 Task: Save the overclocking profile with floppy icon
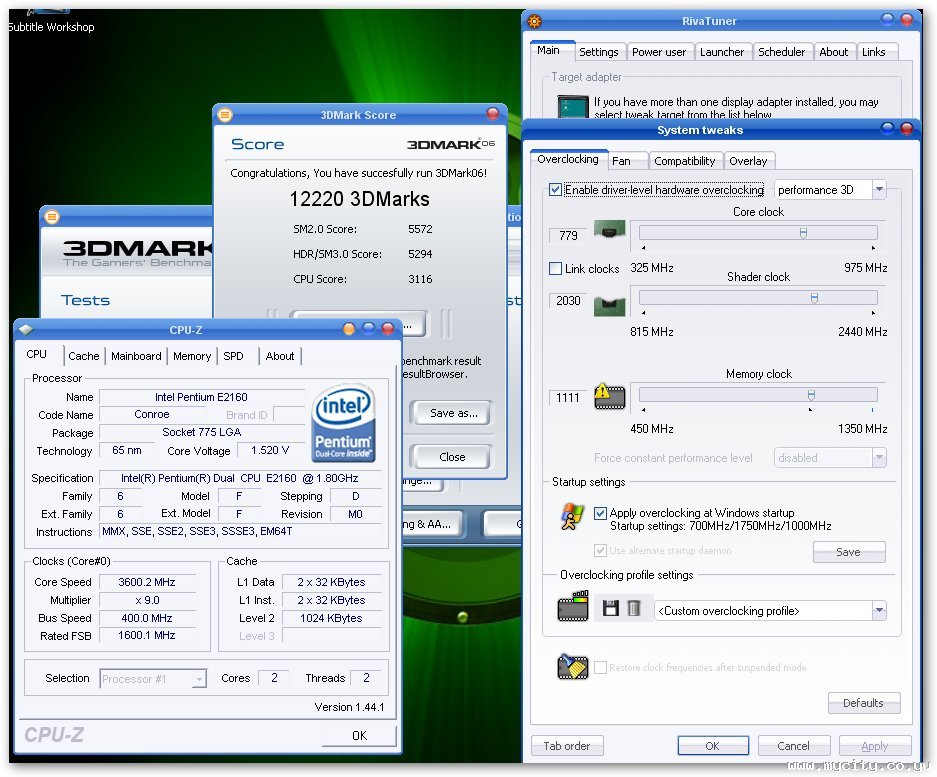tap(610, 608)
